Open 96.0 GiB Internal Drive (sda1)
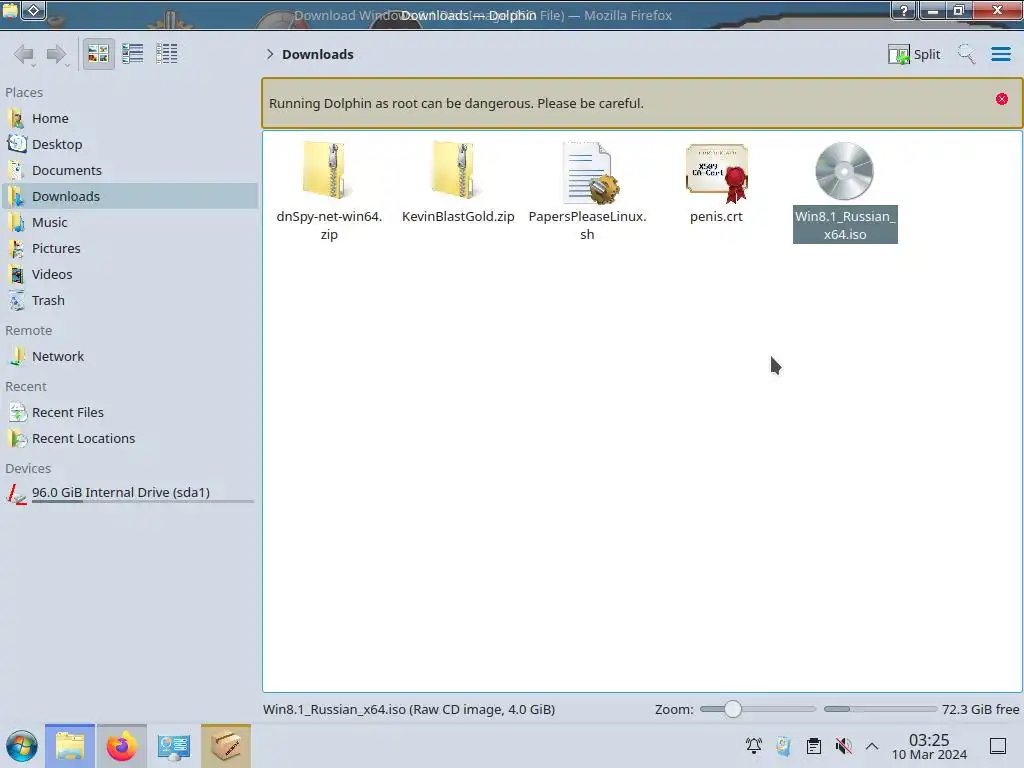The width and height of the screenshot is (1024, 768). 130,493
